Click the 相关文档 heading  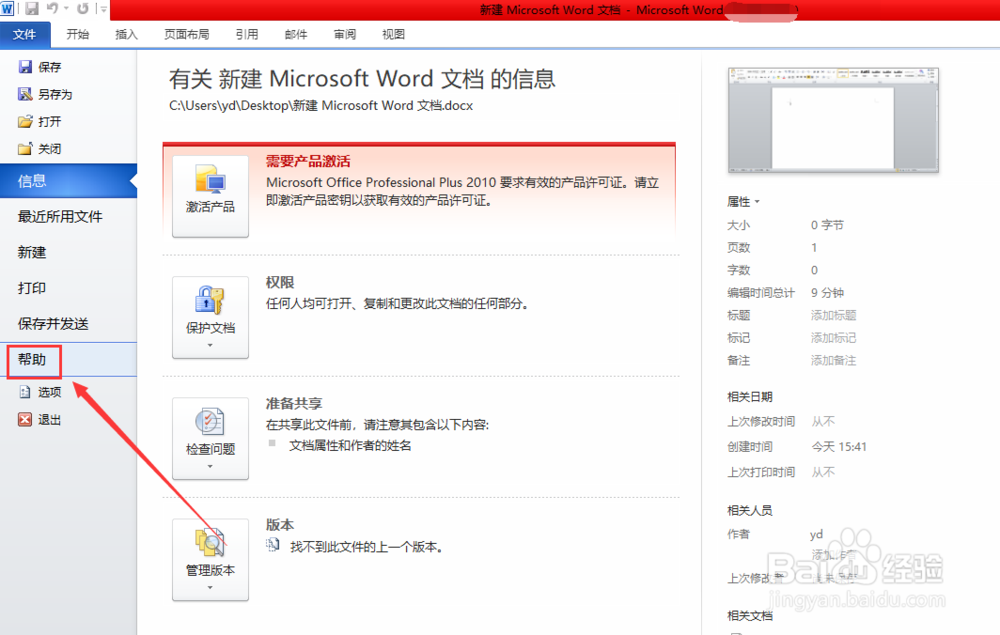750,615
